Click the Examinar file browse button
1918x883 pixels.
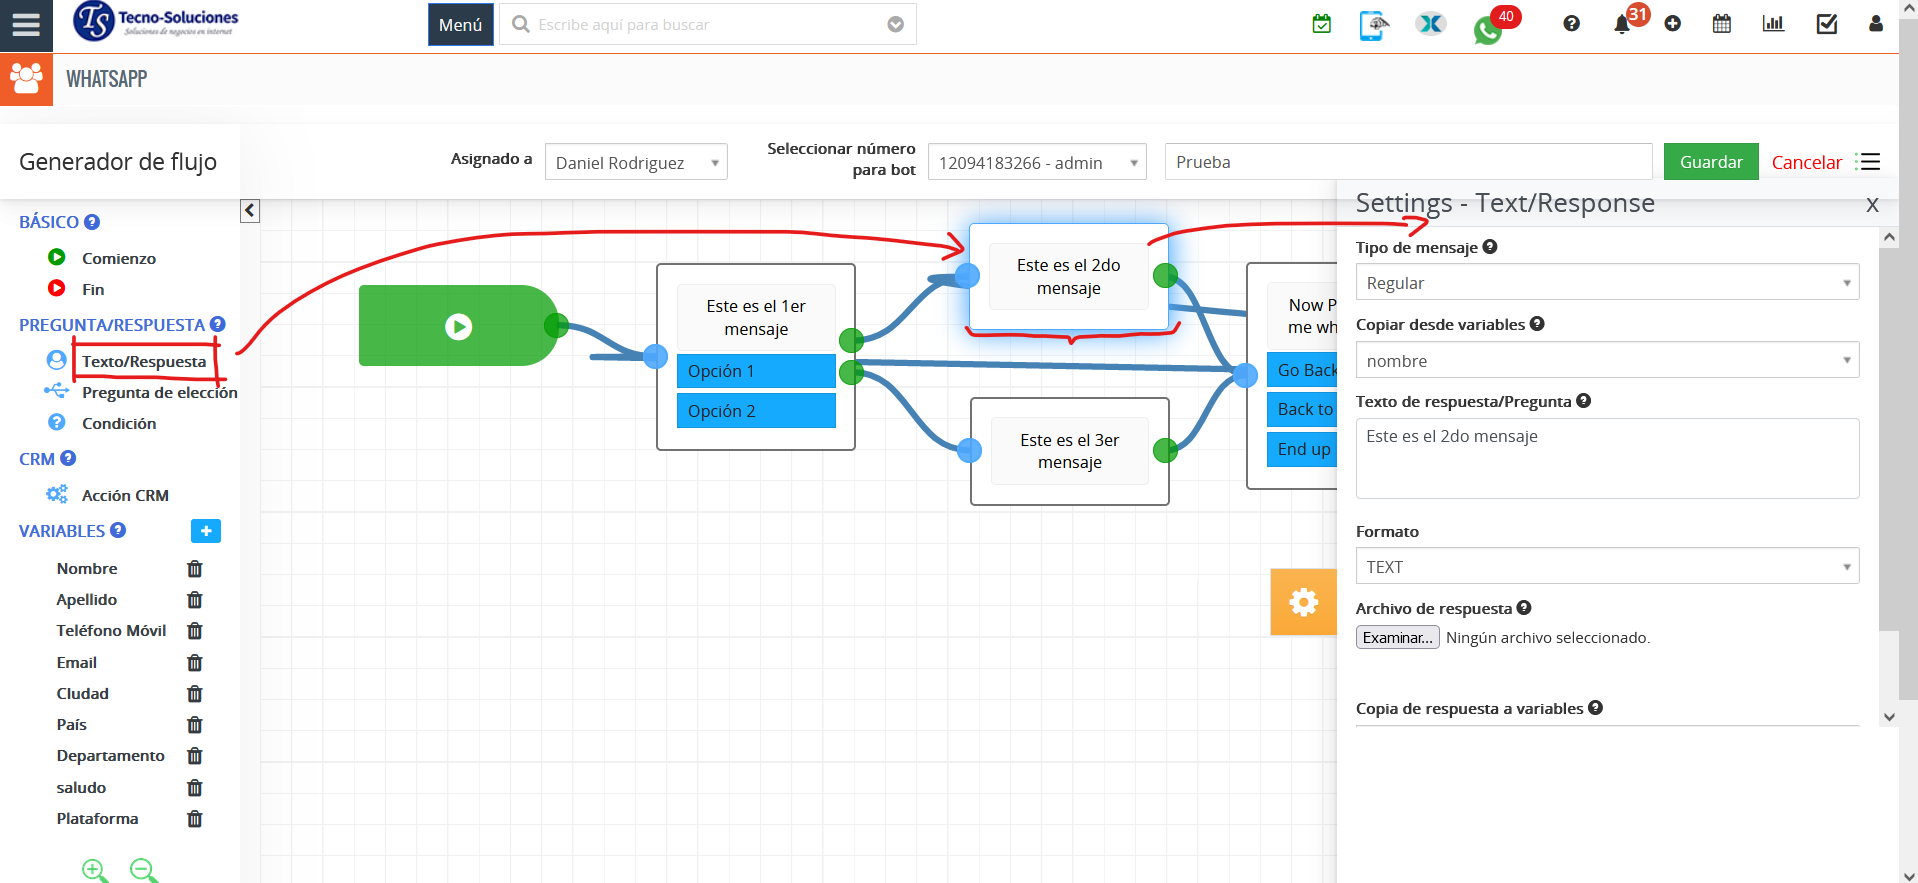click(1397, 638)
